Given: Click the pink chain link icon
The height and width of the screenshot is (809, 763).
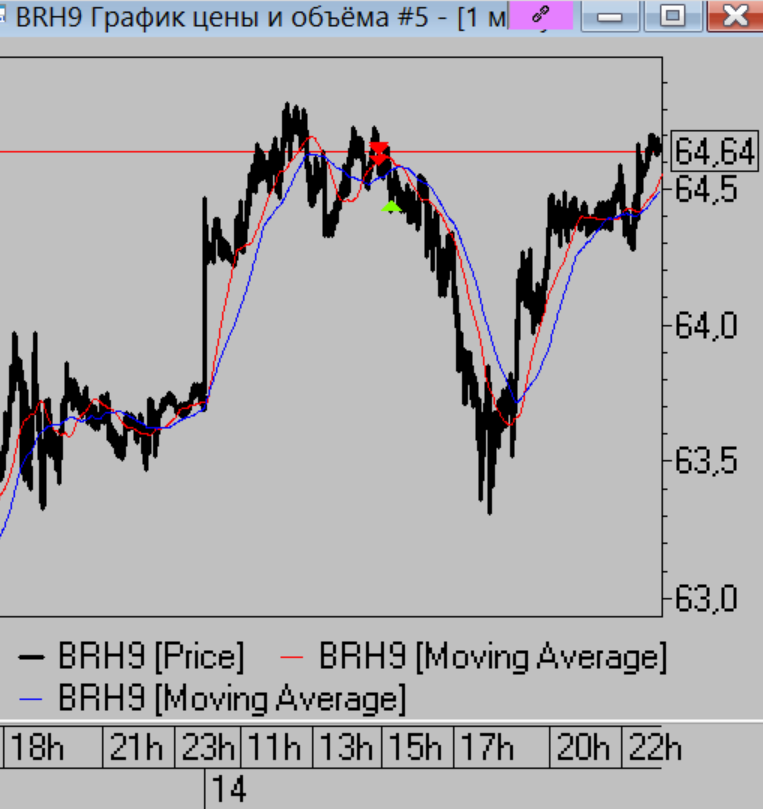Looking at the screenshot, I should 540,15.
